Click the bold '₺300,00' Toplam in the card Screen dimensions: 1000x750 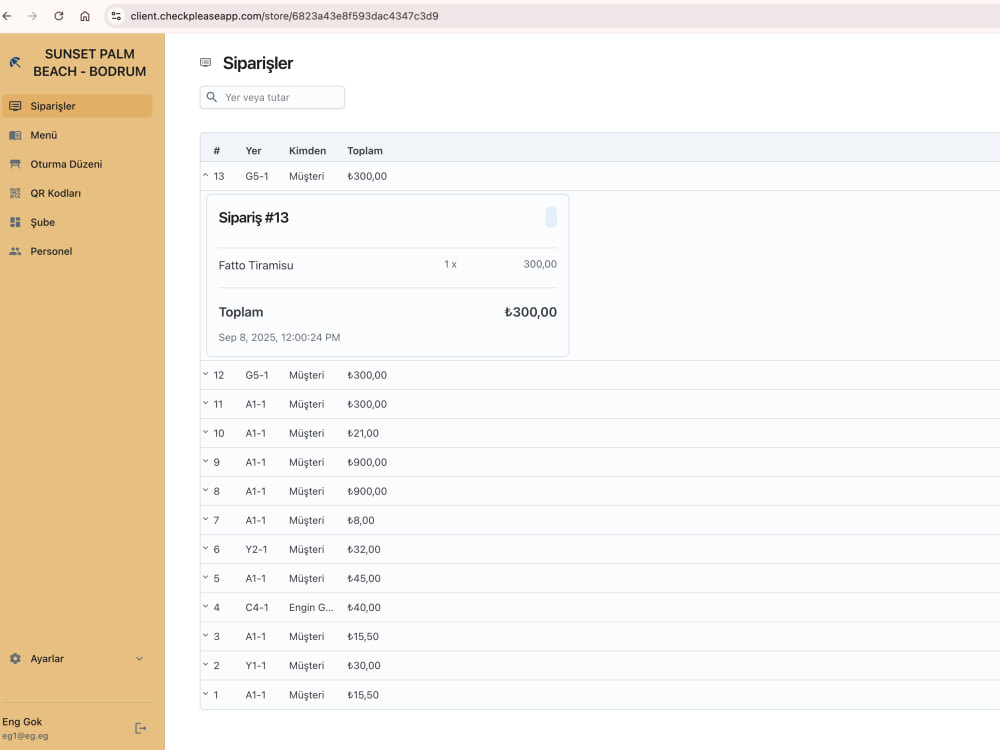point(531,312)
